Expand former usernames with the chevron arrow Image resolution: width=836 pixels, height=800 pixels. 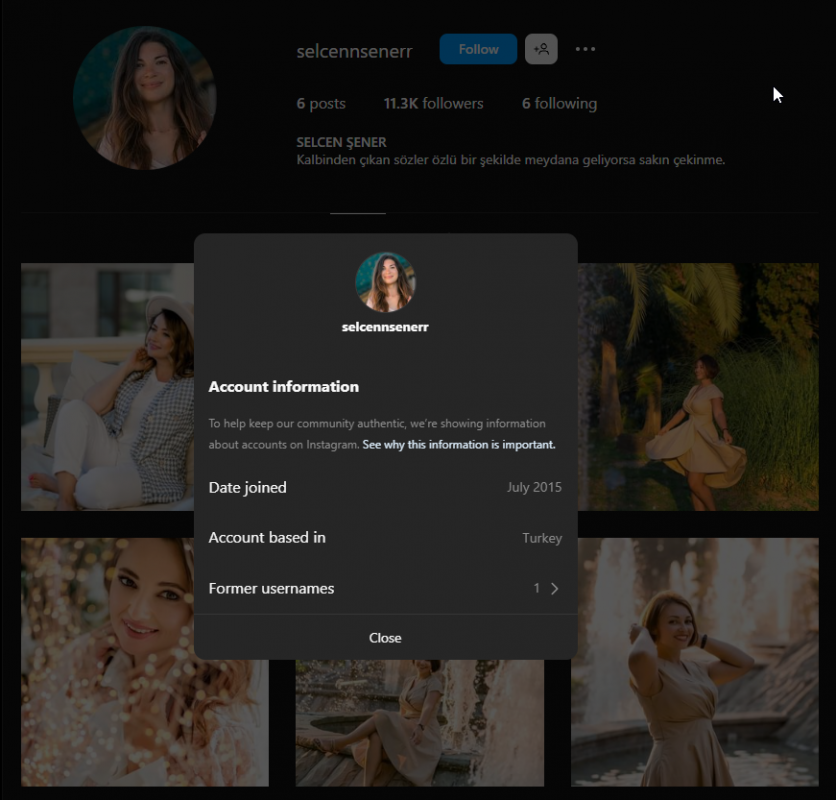pos(554,588)
